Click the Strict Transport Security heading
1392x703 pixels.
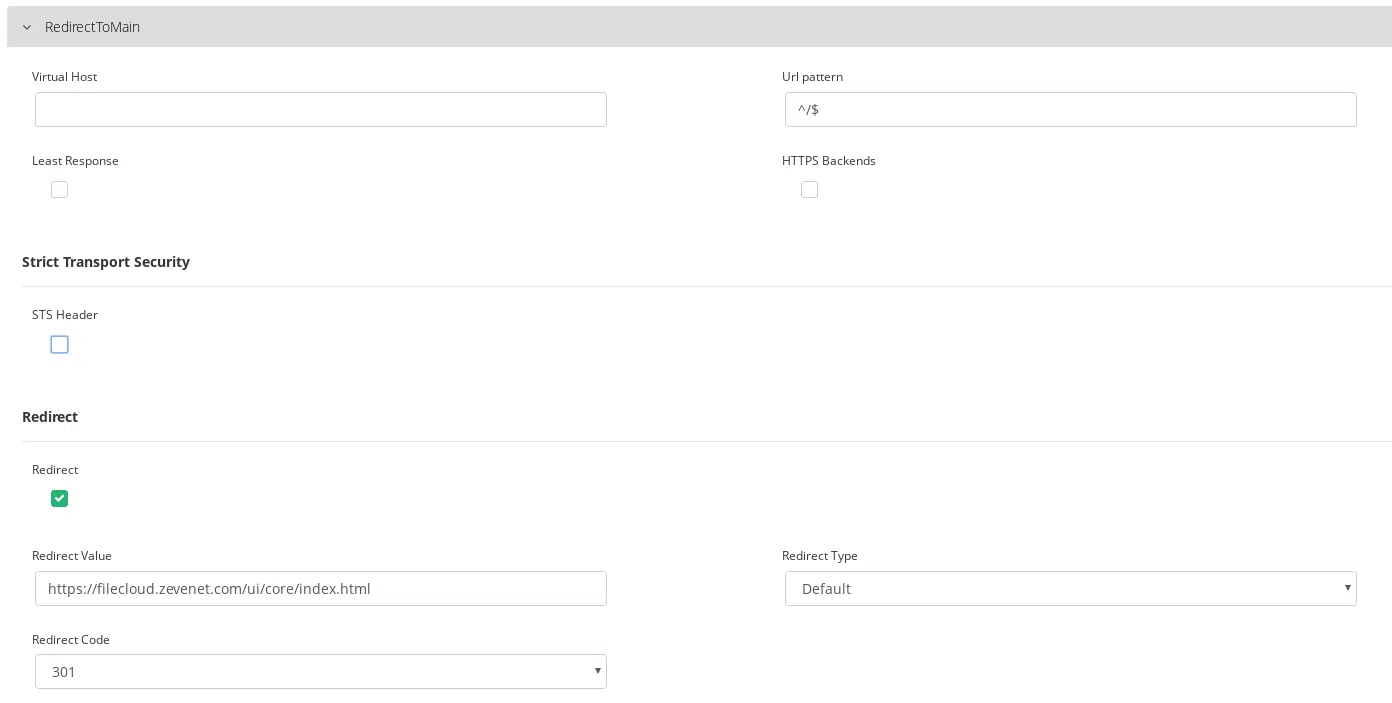106,262
